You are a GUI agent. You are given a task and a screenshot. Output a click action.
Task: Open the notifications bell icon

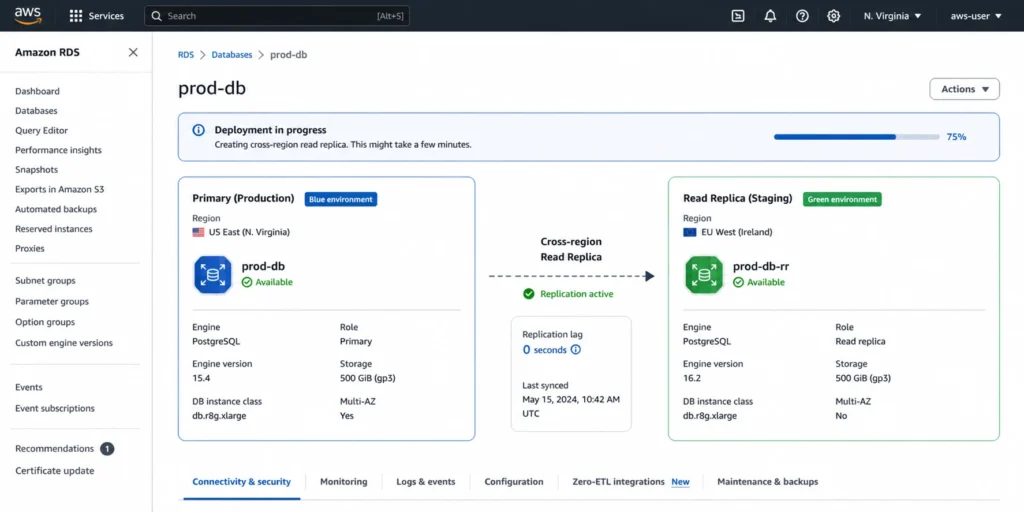770,16
